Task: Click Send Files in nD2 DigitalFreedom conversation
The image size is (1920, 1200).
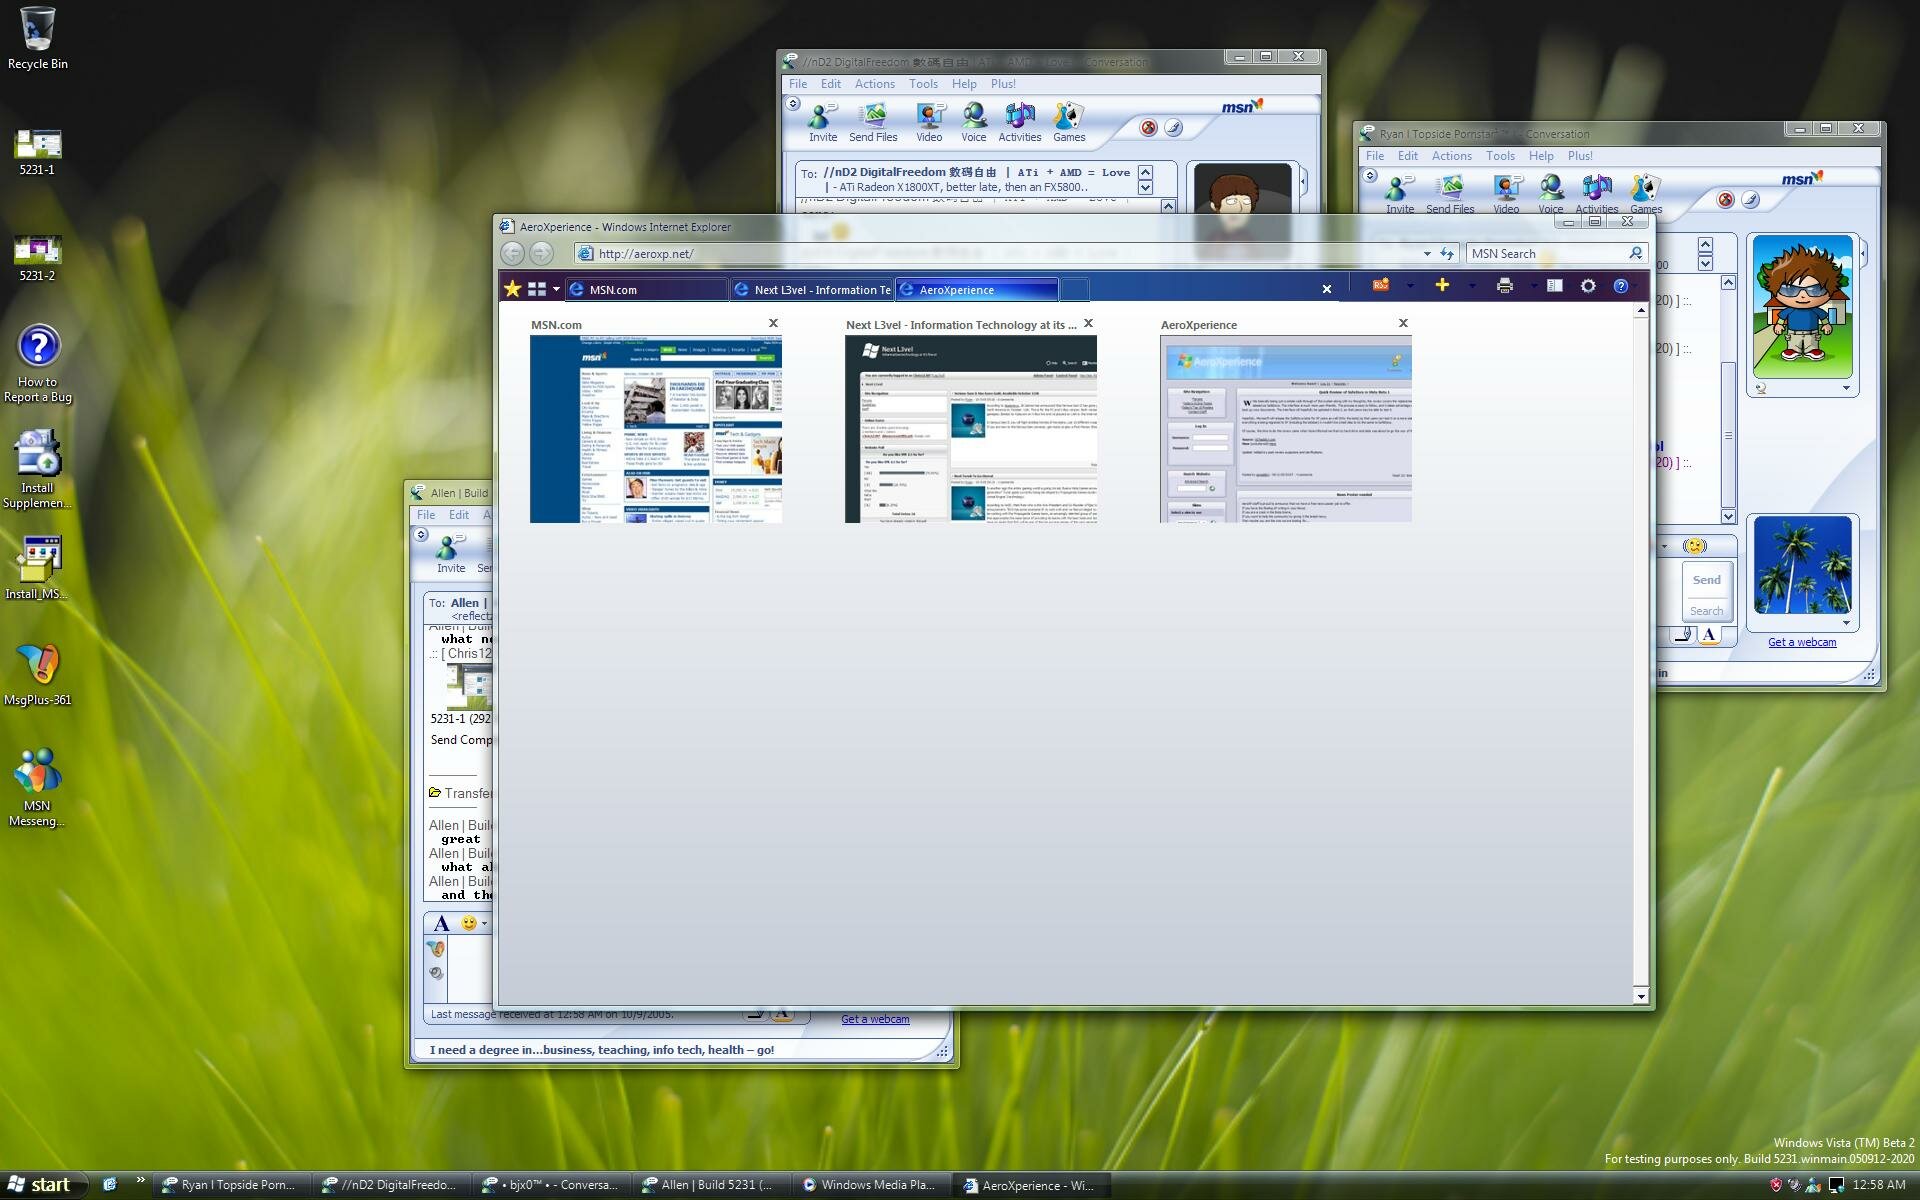Action: 873,123
